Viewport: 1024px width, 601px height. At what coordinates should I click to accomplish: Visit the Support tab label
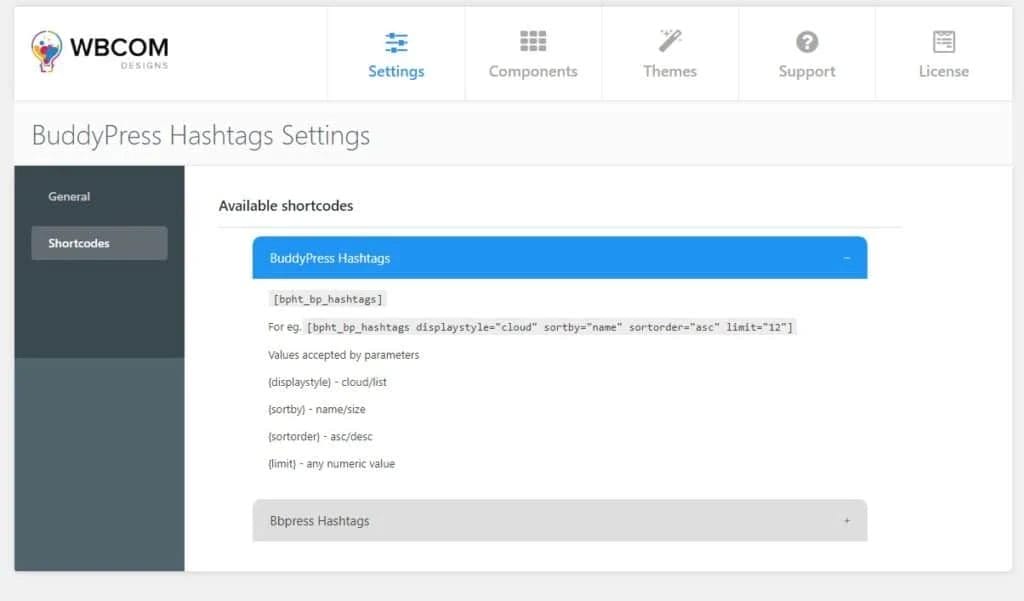(806, 72)
